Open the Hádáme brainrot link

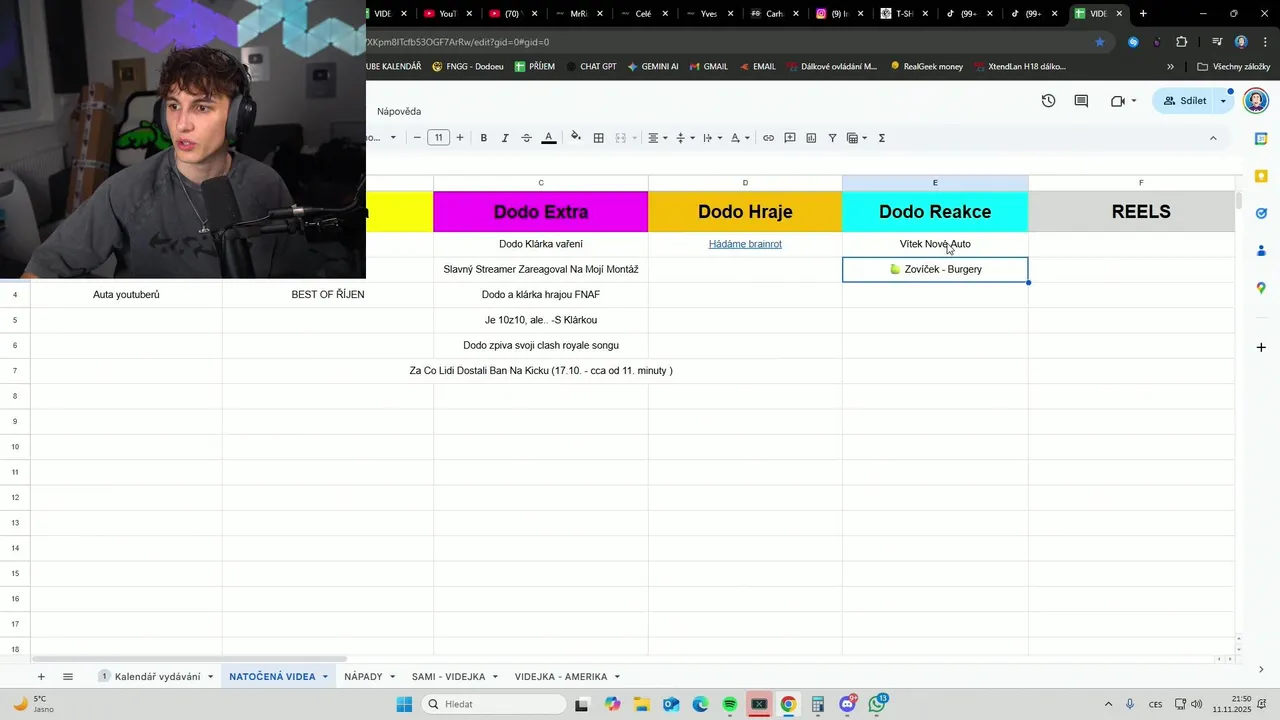(745, 244)
